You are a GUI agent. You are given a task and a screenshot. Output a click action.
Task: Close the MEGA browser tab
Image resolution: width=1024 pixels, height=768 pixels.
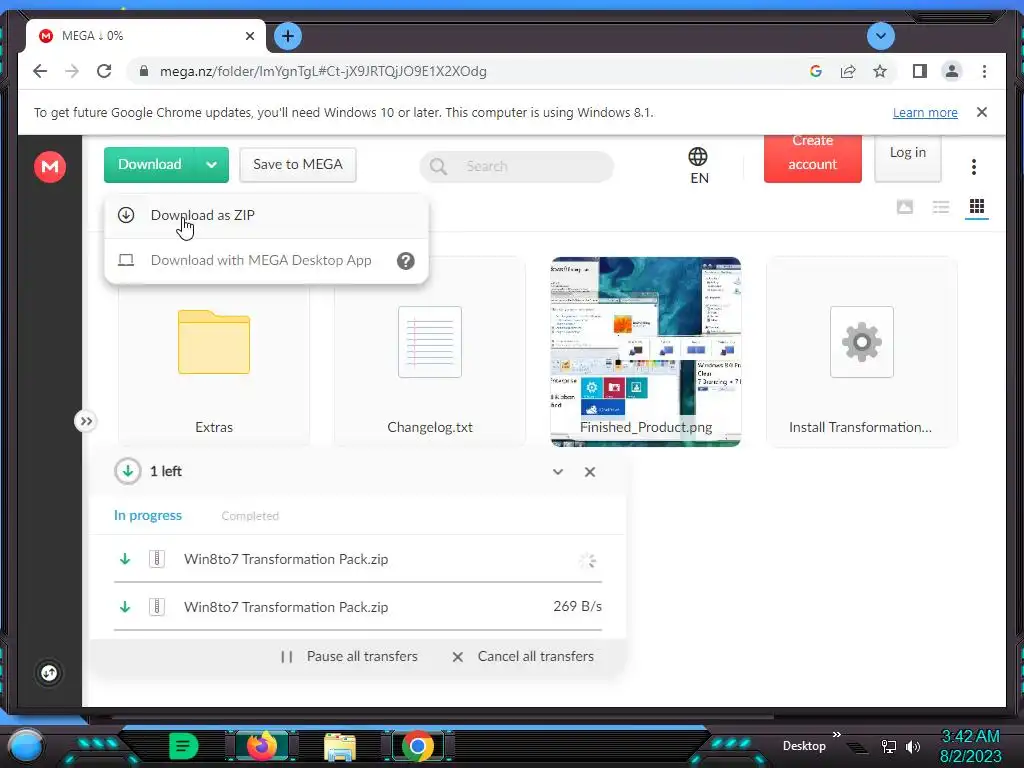point(249,36)
